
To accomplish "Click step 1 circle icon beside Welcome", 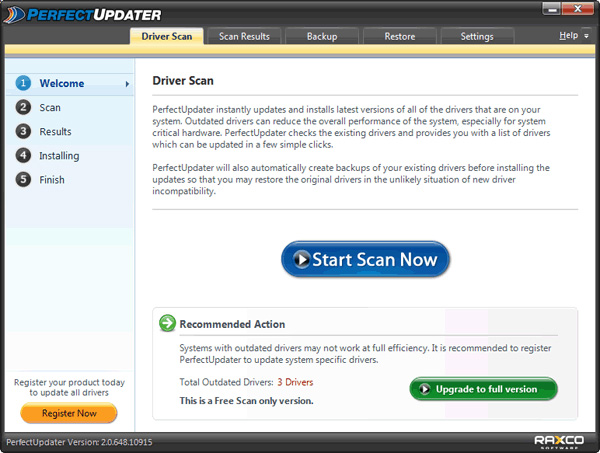I will coord(23,83).
